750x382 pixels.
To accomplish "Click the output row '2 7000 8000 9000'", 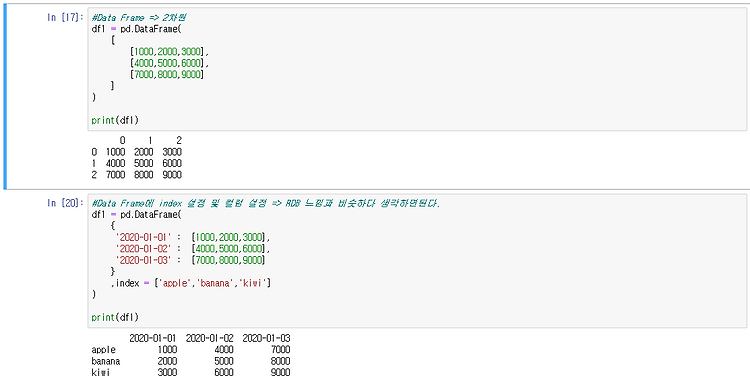I will [137, 175].
